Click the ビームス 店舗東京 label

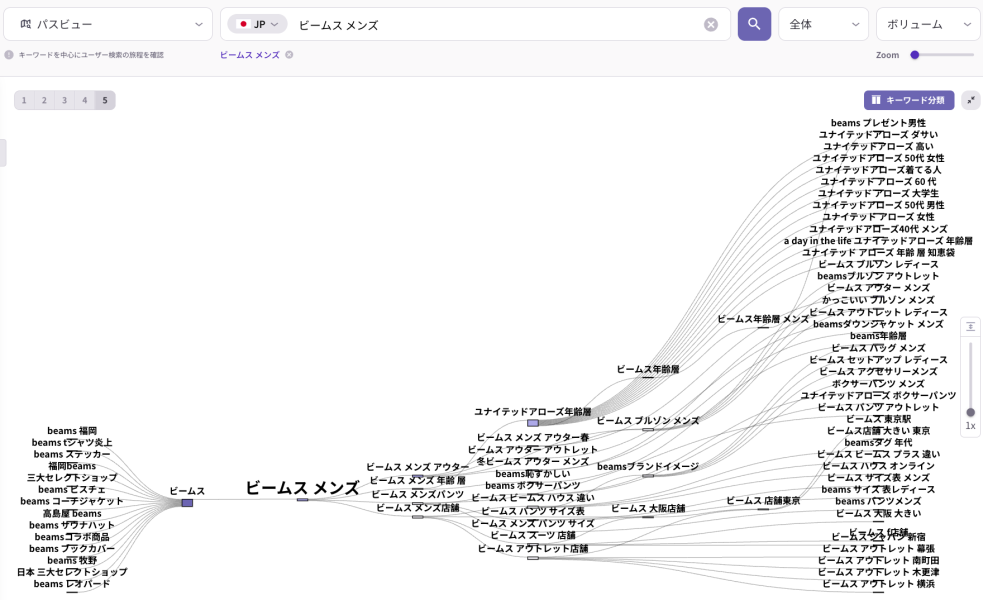point(763,500)
